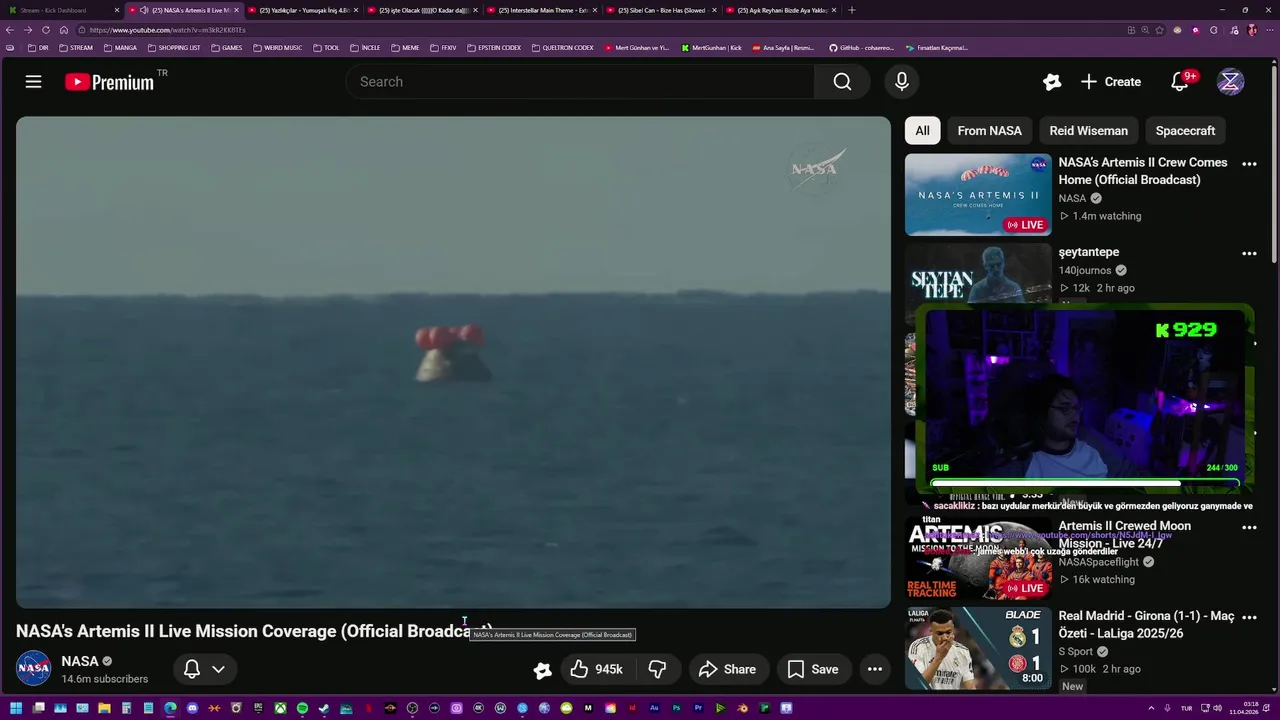The height and width of the screenshot is (720, 1280).
Task: Select the From NASA filter chip
Action: click(989, 131)
